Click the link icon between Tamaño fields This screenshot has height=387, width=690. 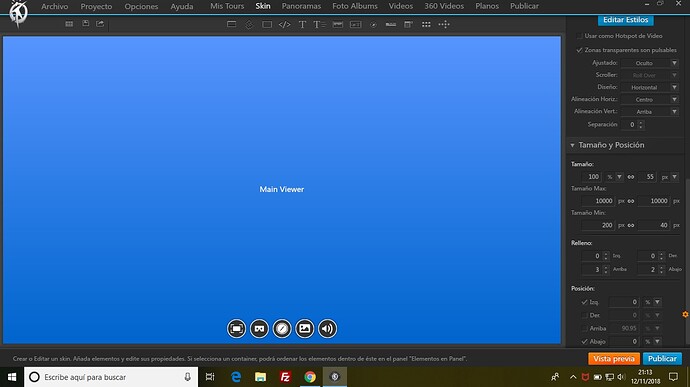click(631, 177)
